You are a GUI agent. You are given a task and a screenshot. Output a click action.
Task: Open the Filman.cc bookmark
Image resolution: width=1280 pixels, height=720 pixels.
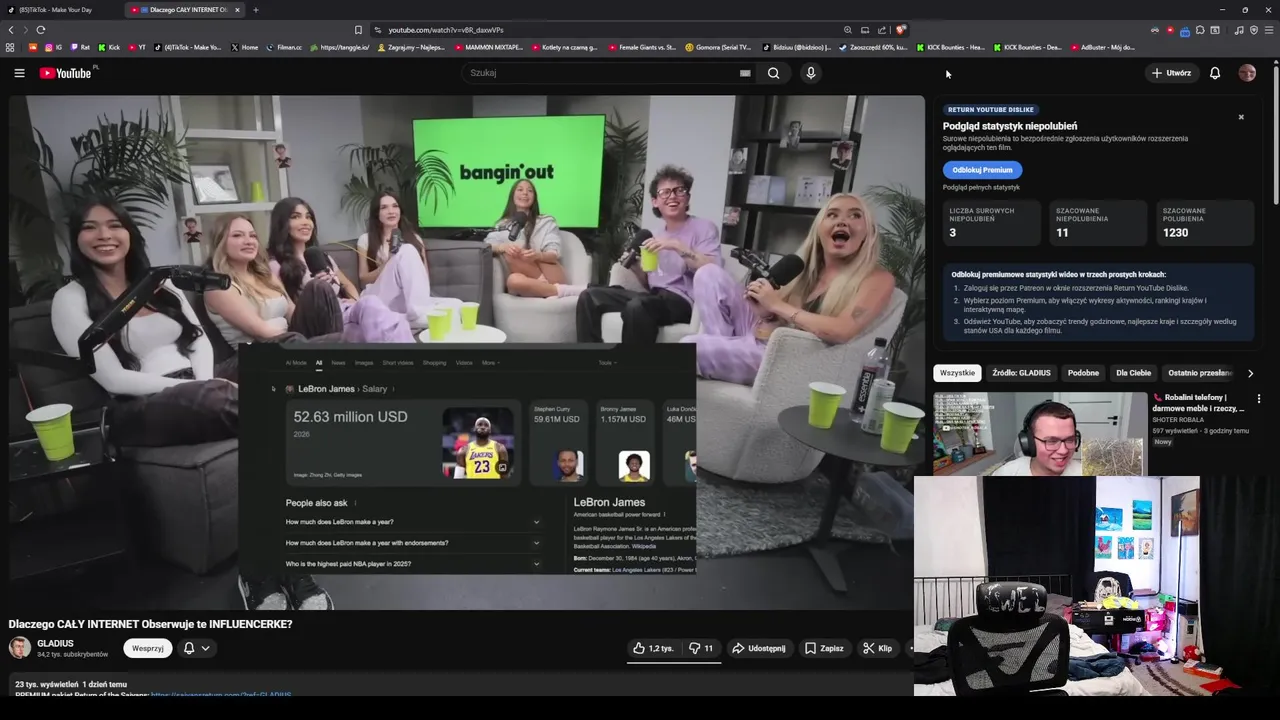point(284,47)
